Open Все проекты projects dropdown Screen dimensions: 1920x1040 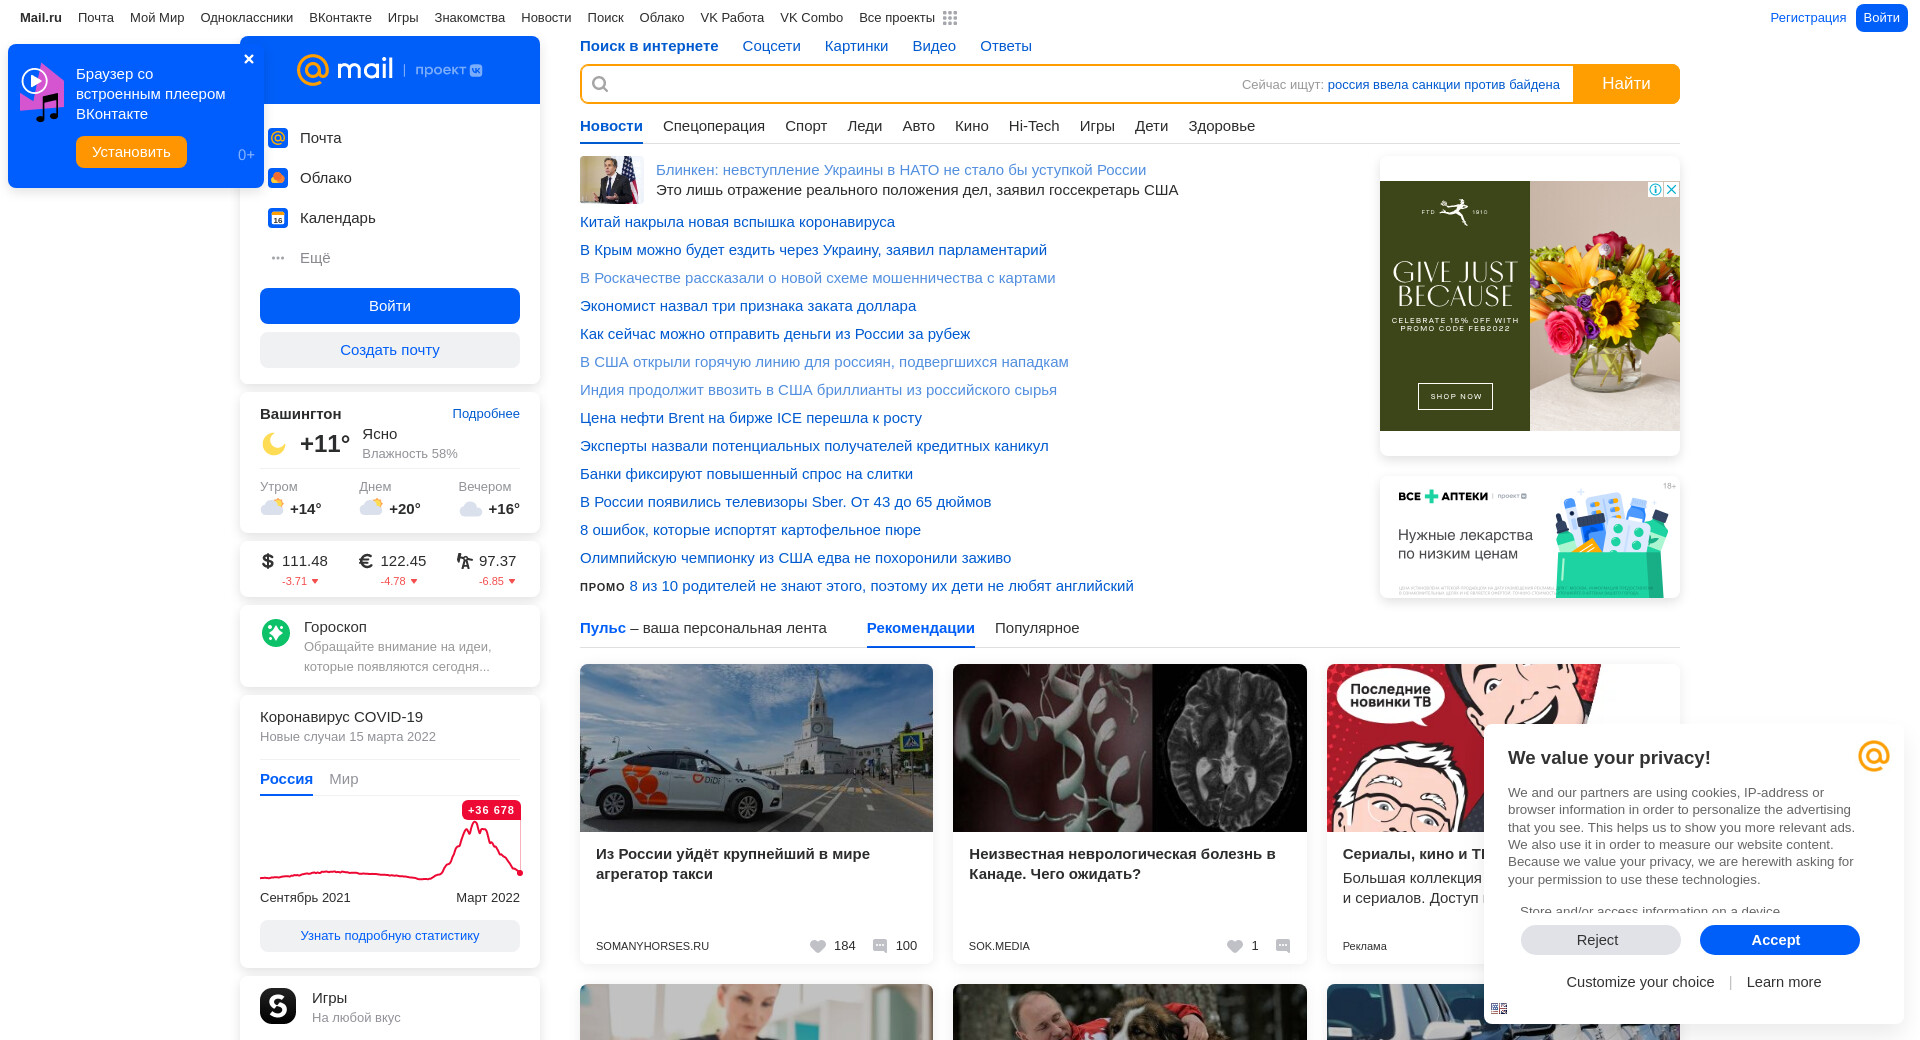[896, 18]
